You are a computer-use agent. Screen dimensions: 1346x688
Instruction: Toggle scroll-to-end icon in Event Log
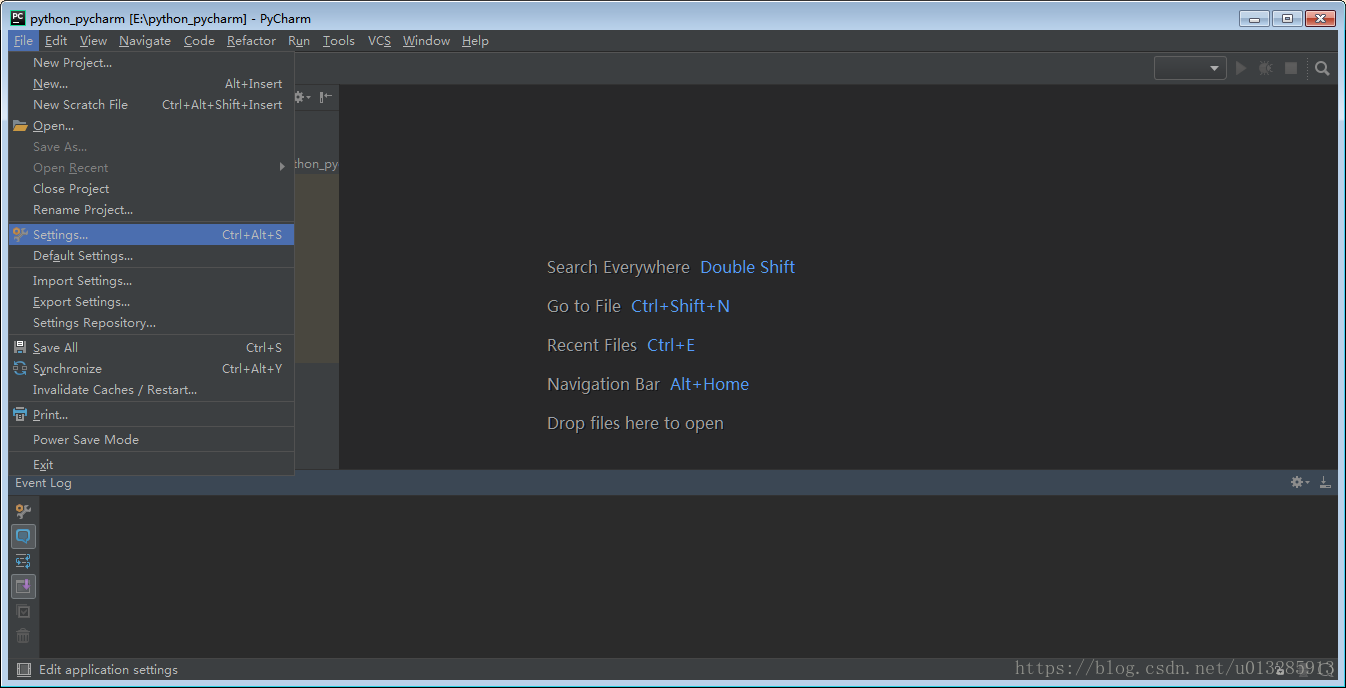(x=23, y=586)
